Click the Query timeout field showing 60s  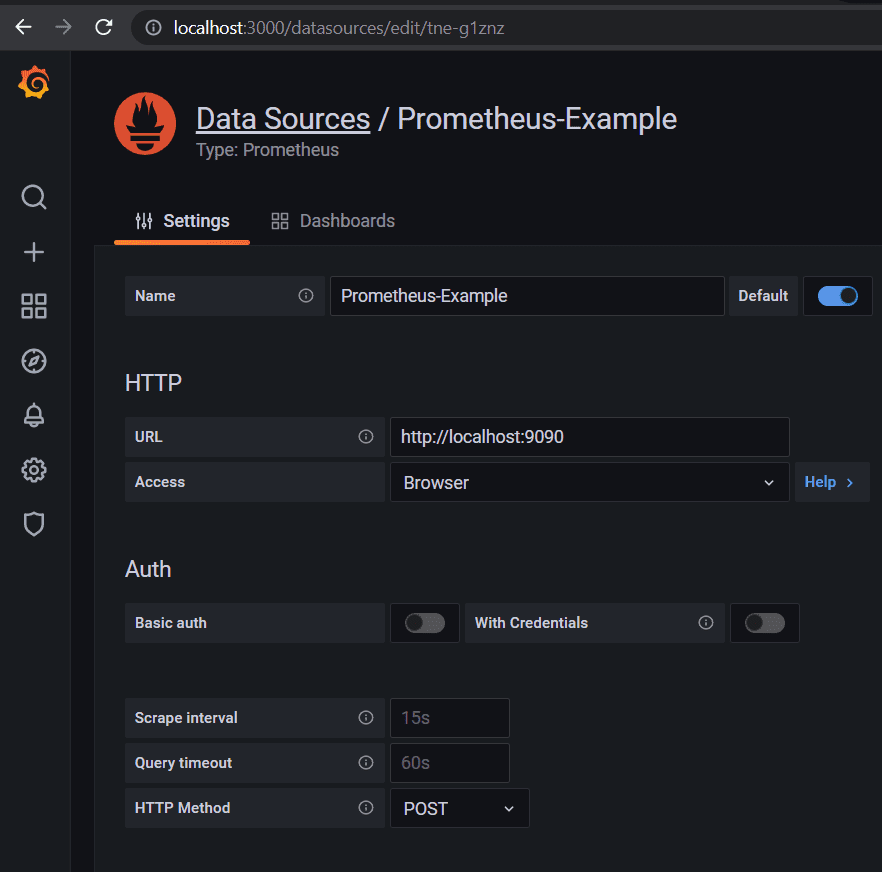(x=450, y=763)
